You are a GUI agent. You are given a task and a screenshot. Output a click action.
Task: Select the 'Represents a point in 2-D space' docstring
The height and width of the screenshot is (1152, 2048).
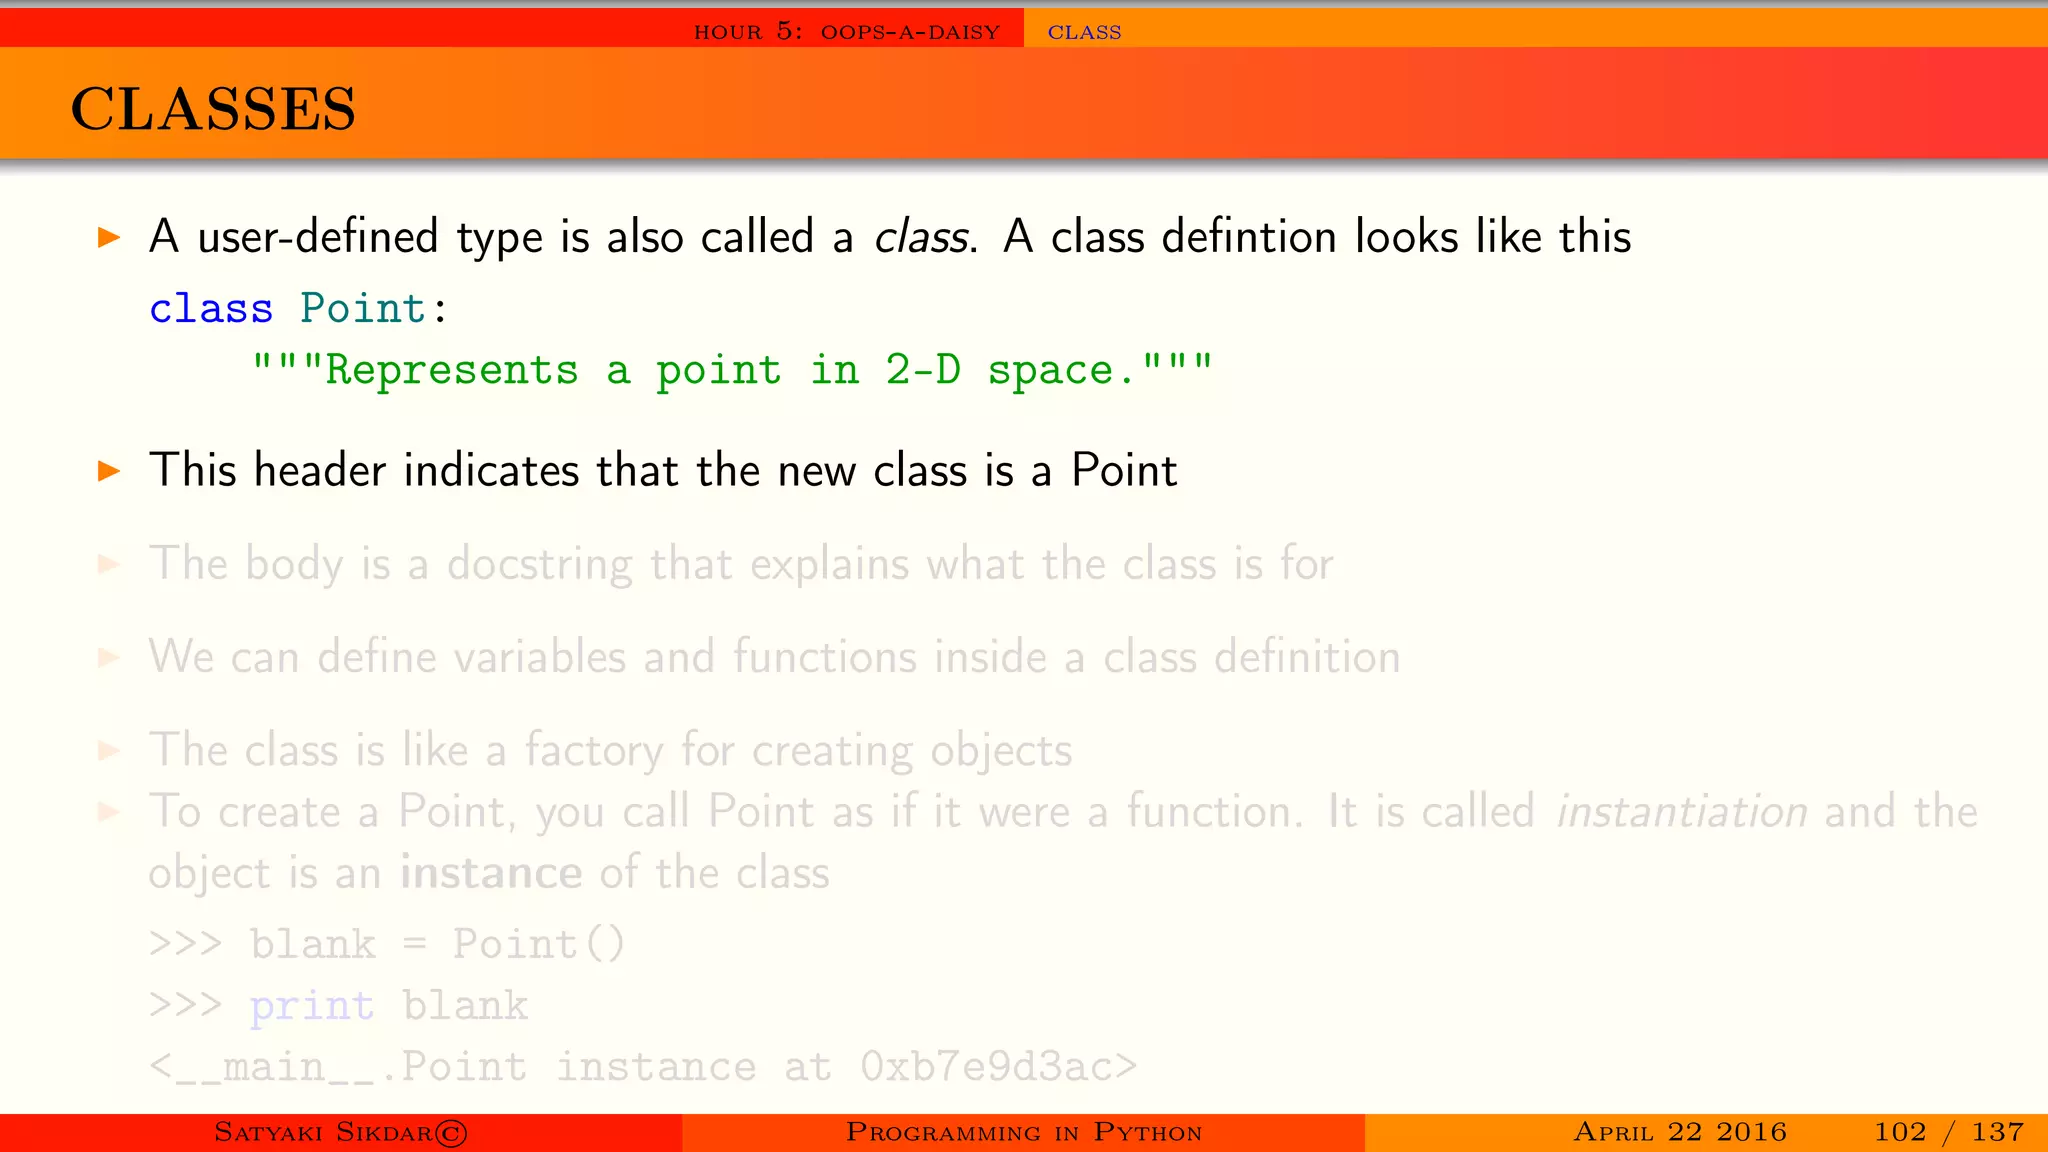point(732,370)
